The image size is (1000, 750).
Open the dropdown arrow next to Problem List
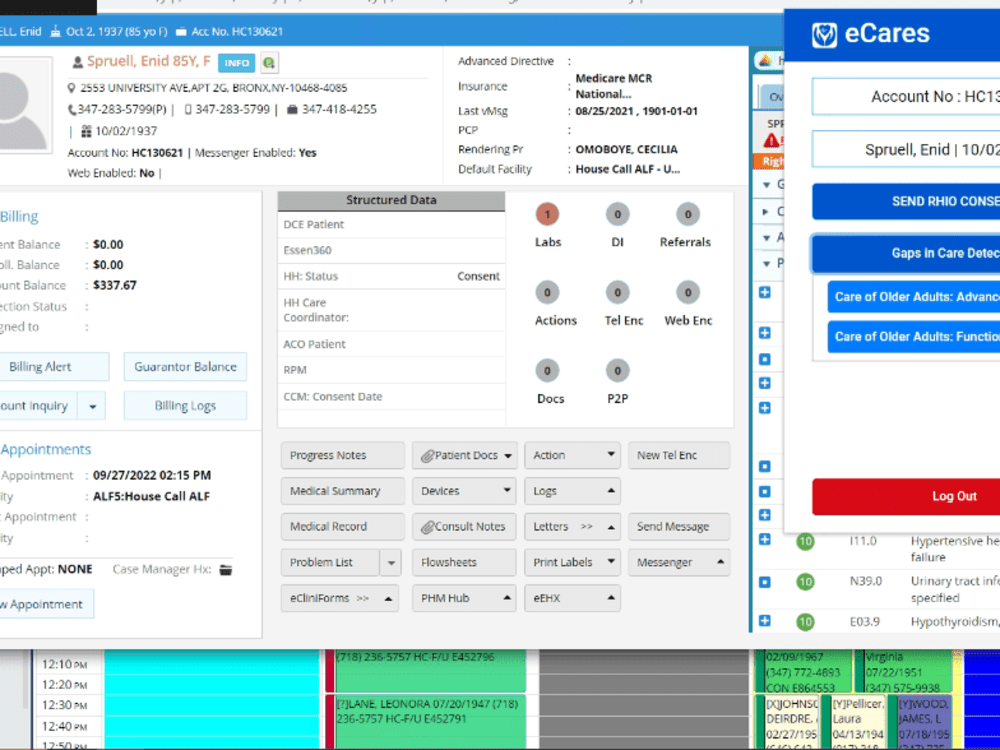point(391,563)
